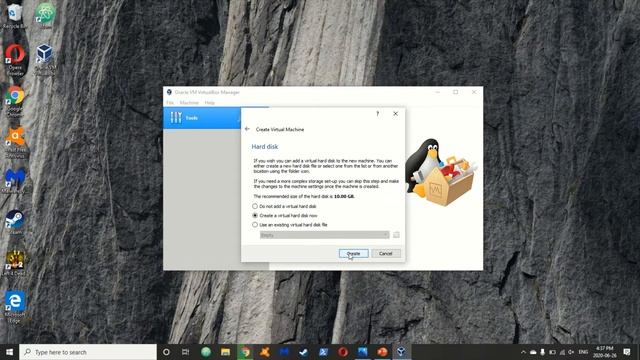Go back with the wizard's back arrow

click(x=247, y=129)
